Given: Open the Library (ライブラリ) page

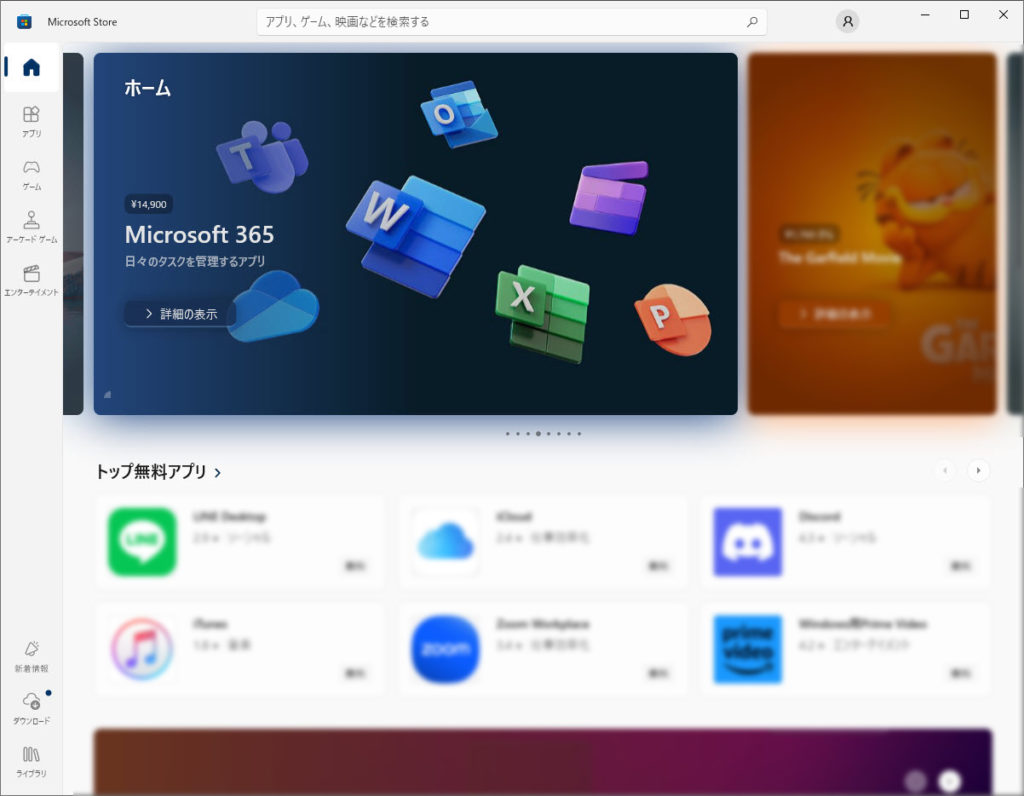Looking at the screenshot, I should 31,761.
